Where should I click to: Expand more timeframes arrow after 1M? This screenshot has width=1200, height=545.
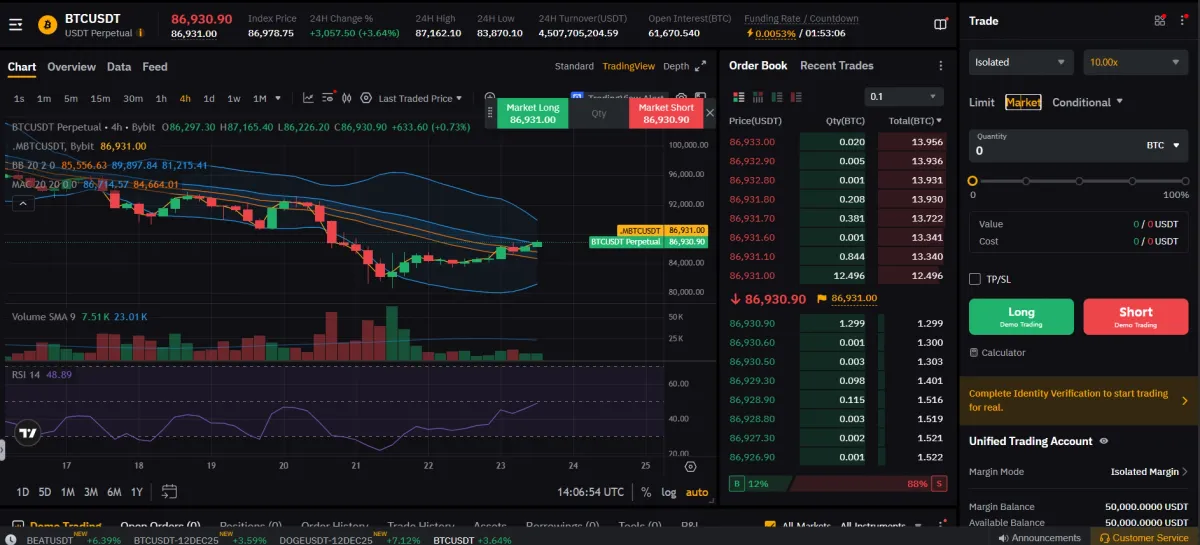coord(276,98)
